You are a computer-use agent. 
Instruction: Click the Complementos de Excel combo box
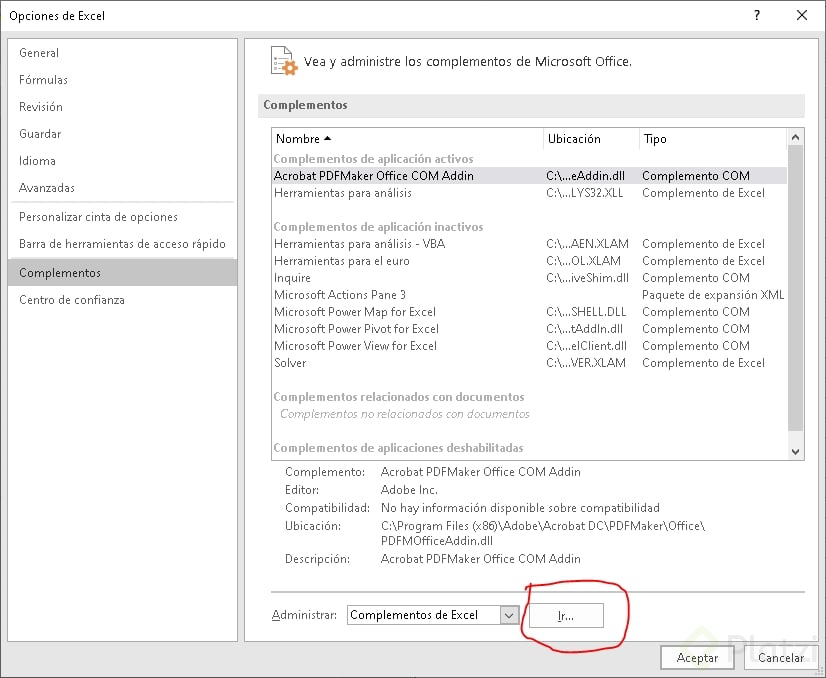pyautogui.click(x=433, y=615)
